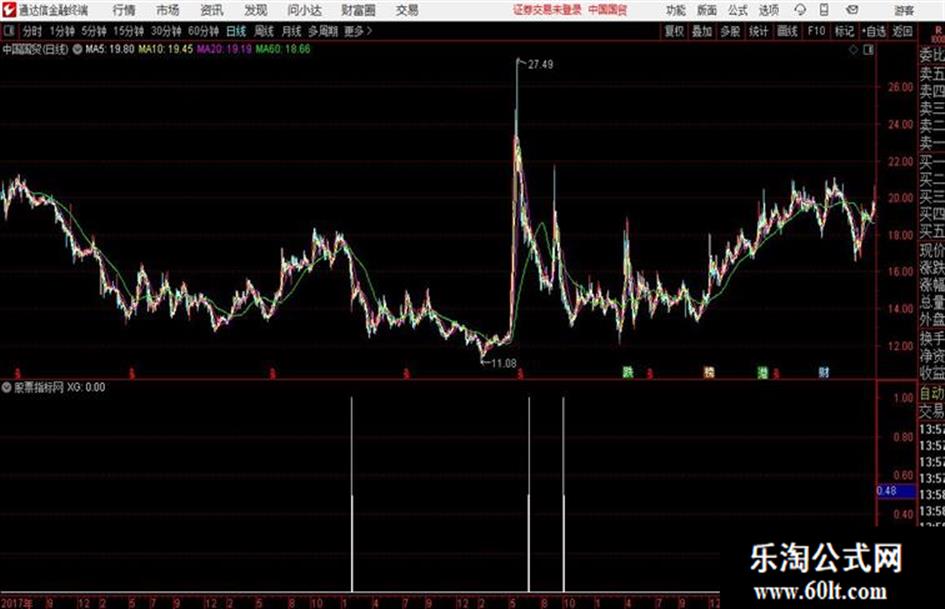Toggle the chart side panel icon
945x609 pixels.
(868, 50)
